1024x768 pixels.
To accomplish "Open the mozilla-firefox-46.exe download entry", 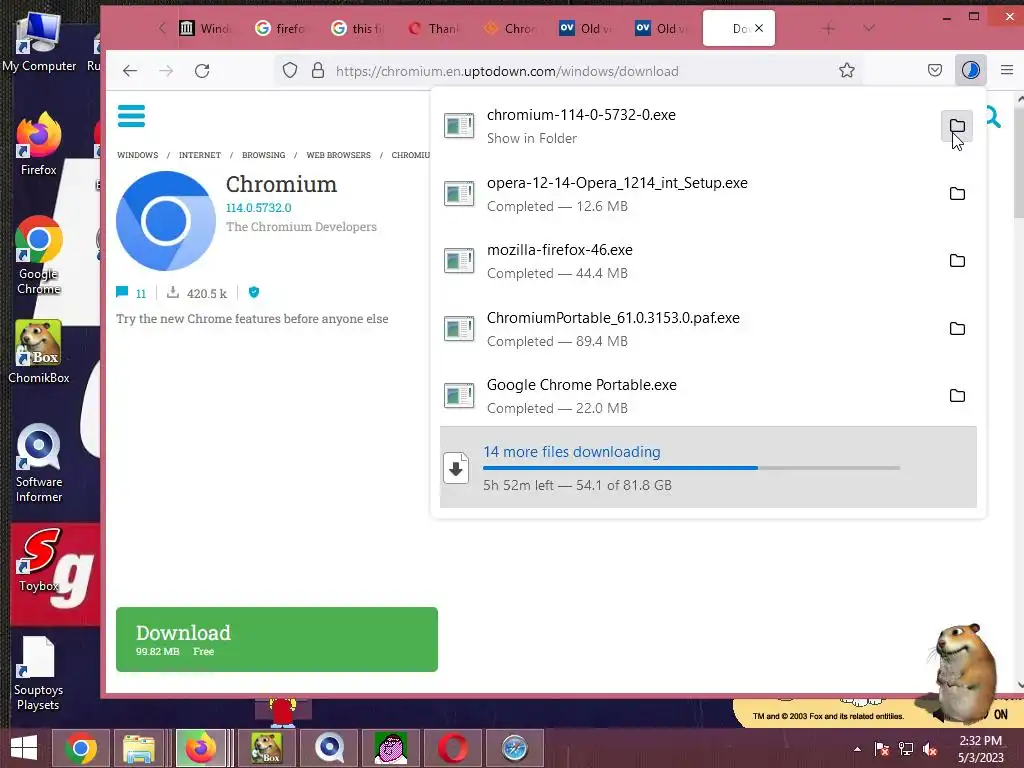I will [x=686, y=261].
